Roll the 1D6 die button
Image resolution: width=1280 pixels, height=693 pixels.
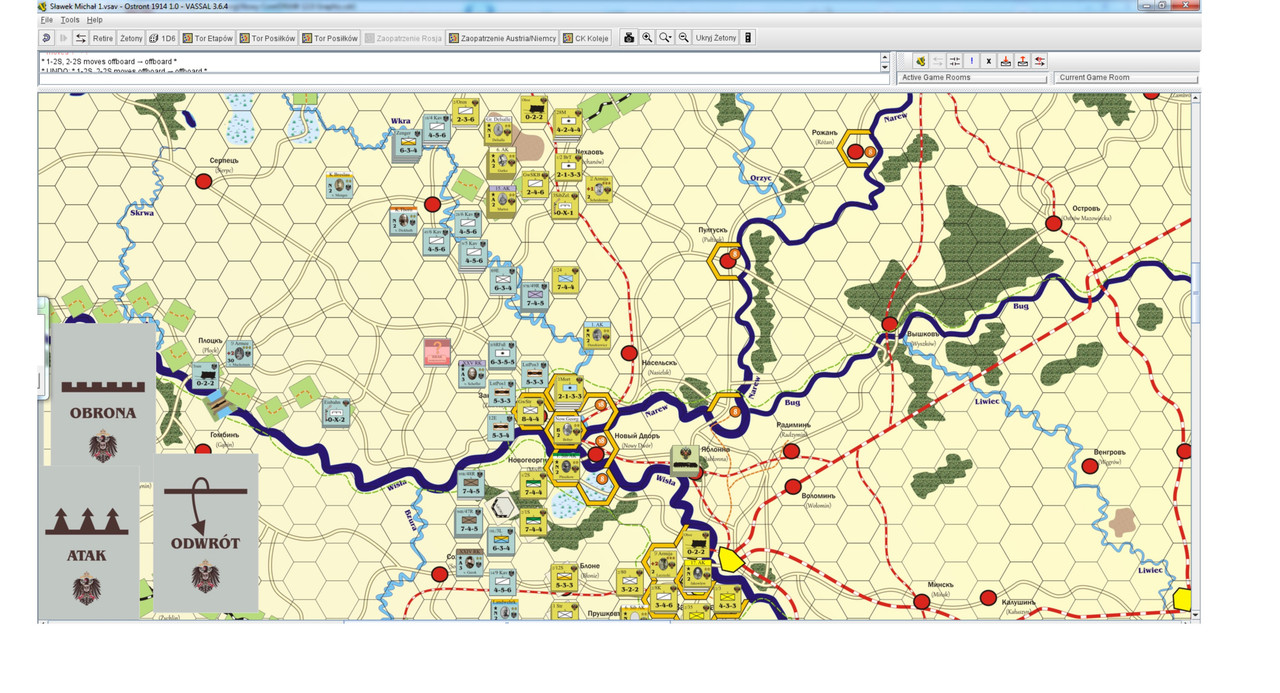point(162,38)
